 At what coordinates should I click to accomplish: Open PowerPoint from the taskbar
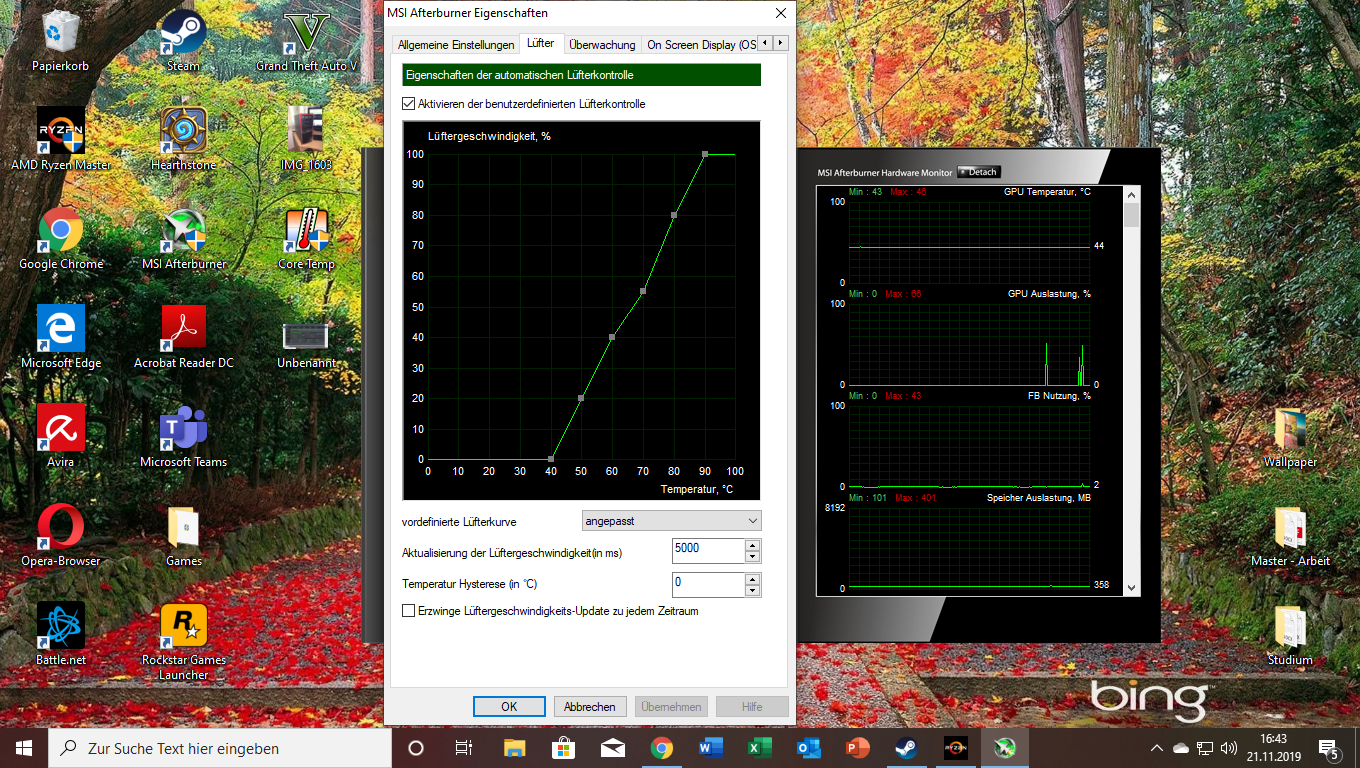[x=858, y=747]
